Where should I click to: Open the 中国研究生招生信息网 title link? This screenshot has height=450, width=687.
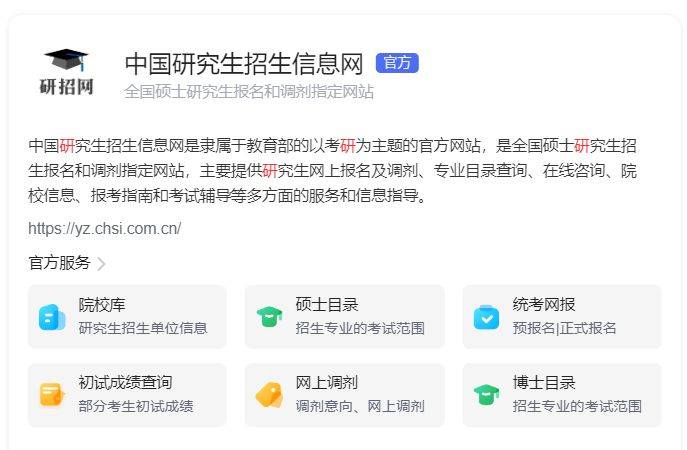coord(244,64)
